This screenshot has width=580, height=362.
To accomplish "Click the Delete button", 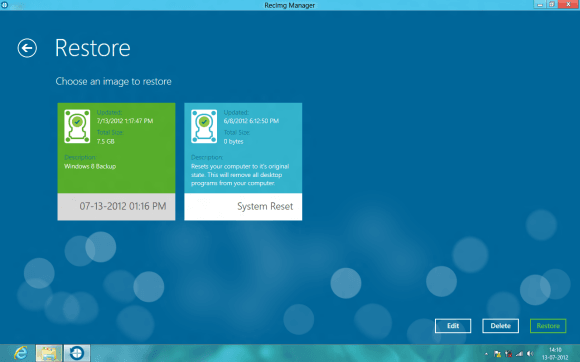I will coord(500,326).
